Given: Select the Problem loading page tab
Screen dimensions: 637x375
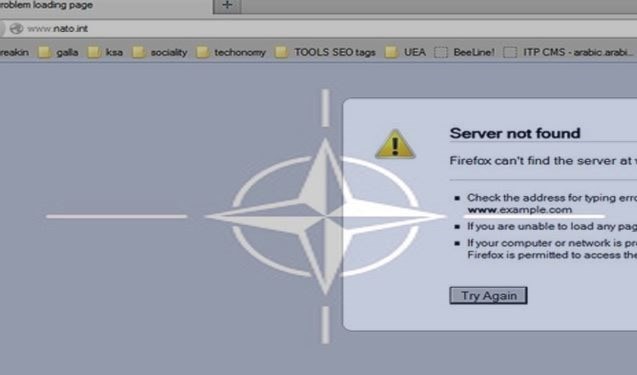Looking at the screenshot, I should click(x=106, y=6).
